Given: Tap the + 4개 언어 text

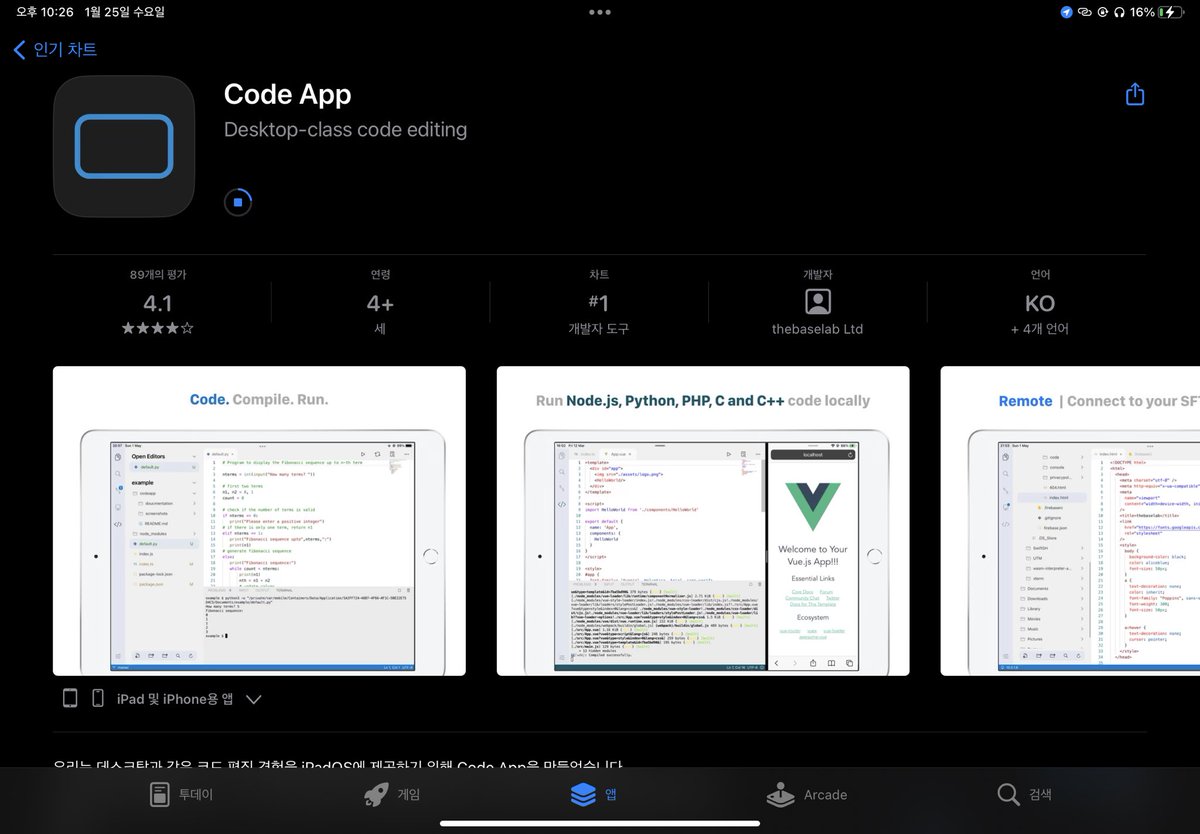Looking at the screenshot, I should tap(1040, 328).
